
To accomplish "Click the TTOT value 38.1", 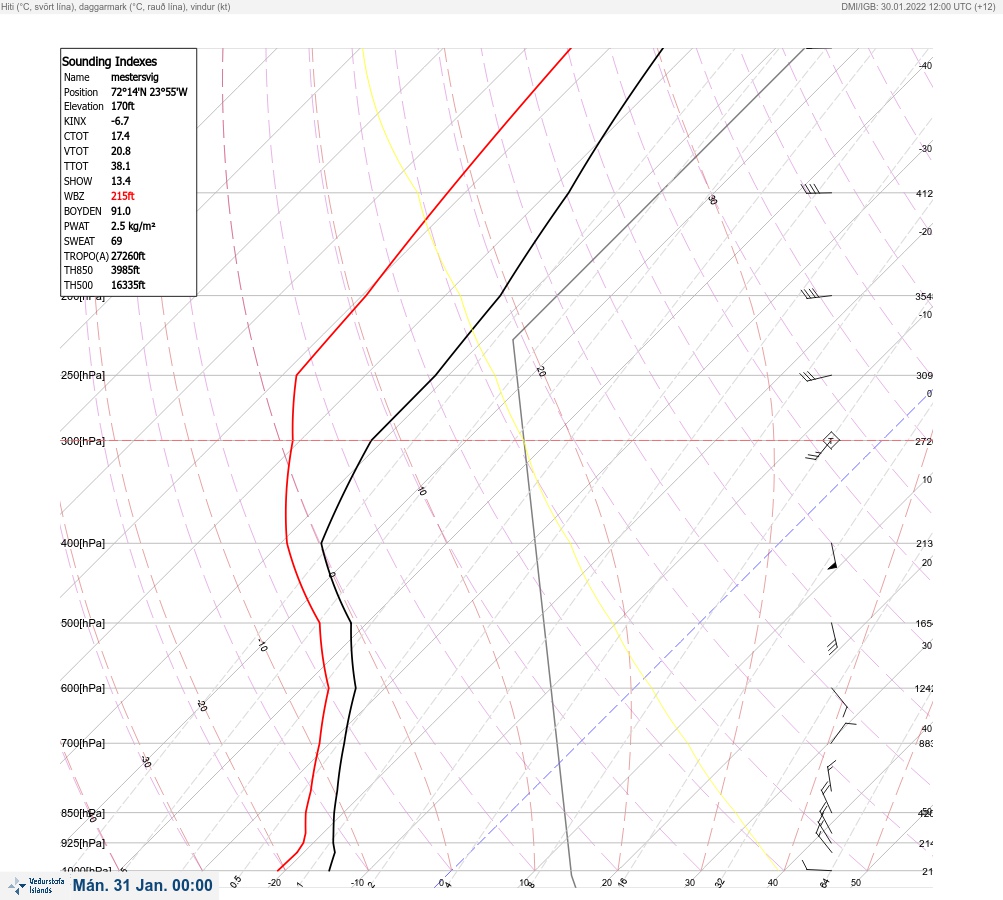I will [120, 166].
